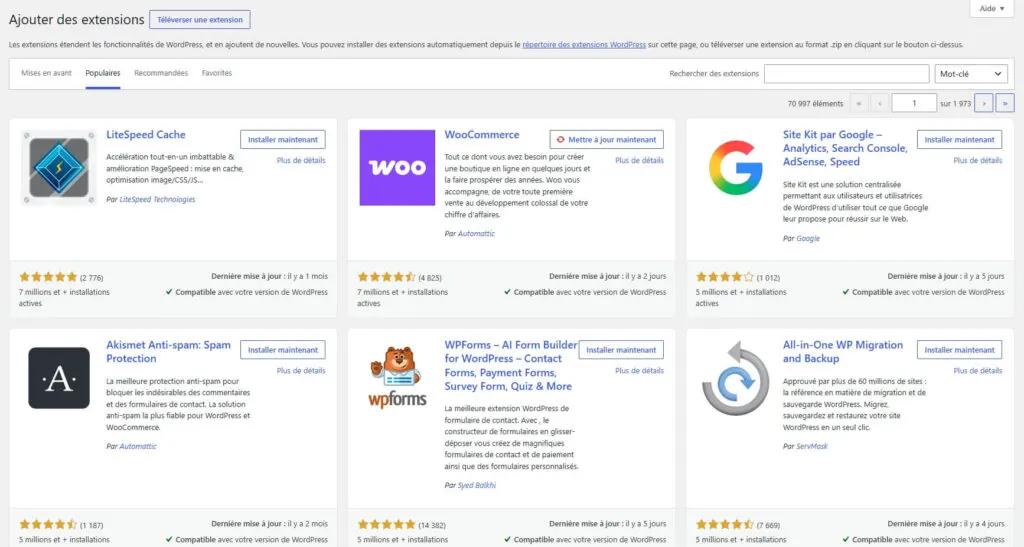
Task: Click the Google Site Kit logo
Action: pos(735,168)
